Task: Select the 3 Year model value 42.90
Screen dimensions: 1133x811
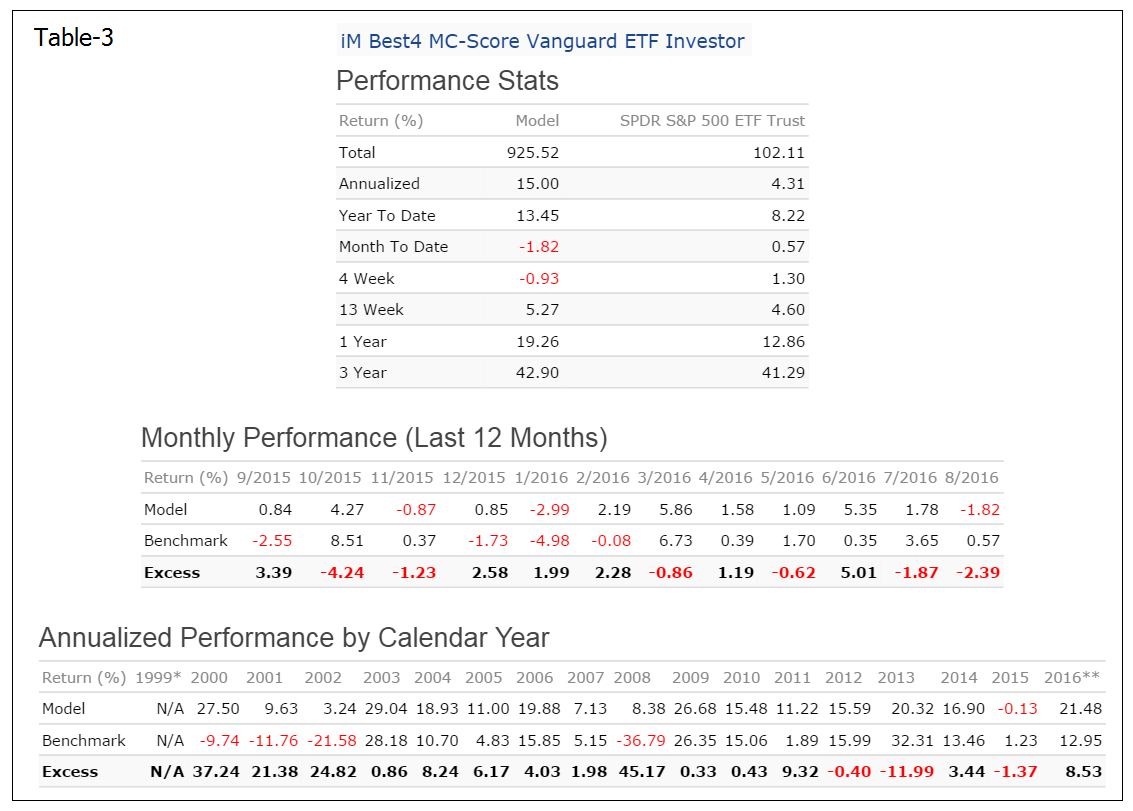Action: (x=538, y=372)
